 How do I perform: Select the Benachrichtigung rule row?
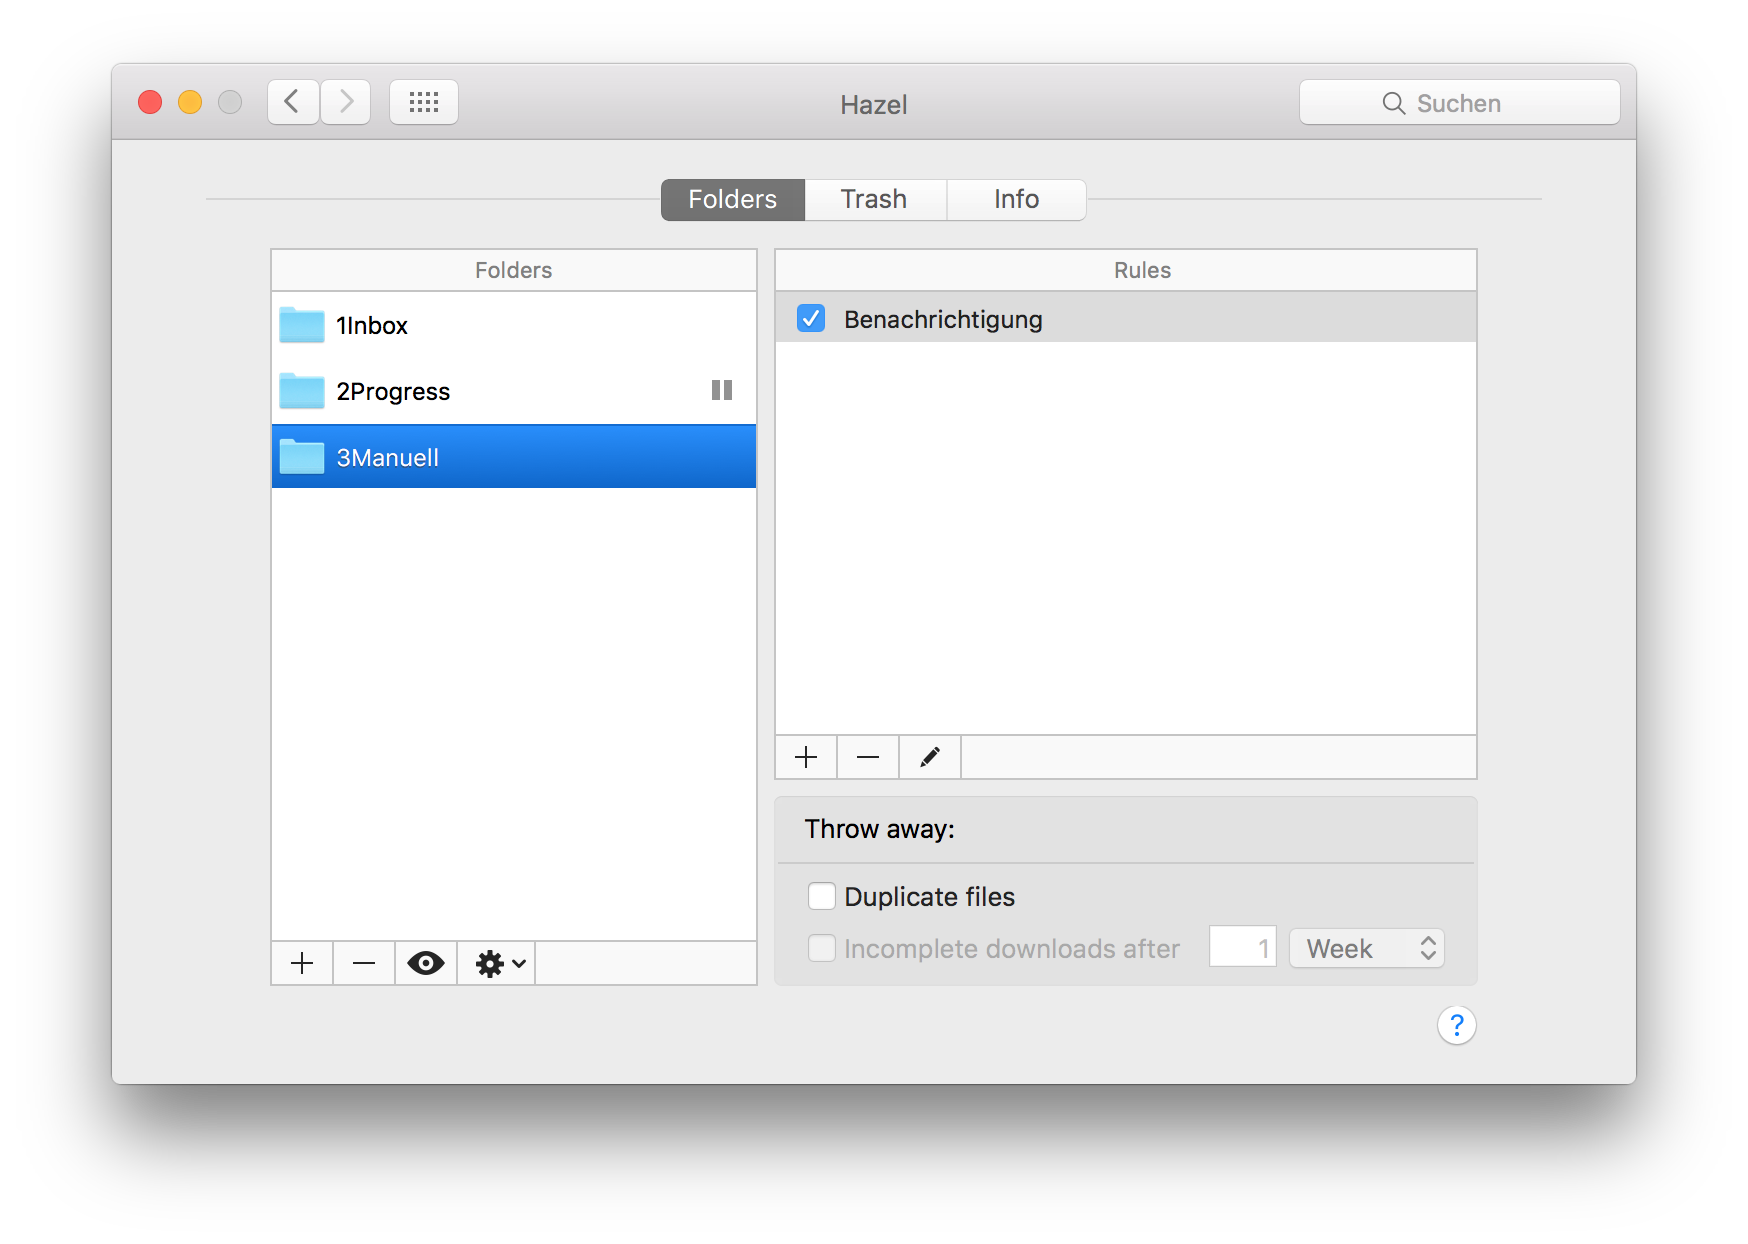pyautogui.click(x=1126, y=318)
